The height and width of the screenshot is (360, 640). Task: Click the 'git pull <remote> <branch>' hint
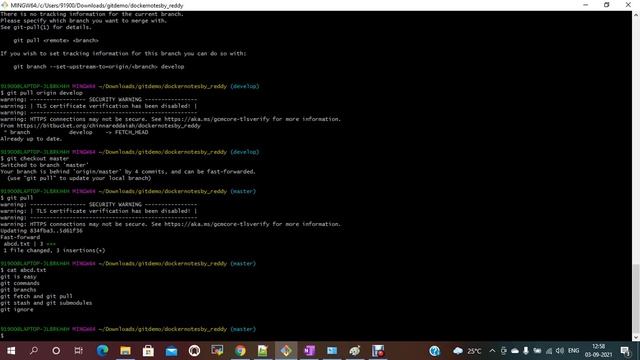coord(56,40)
